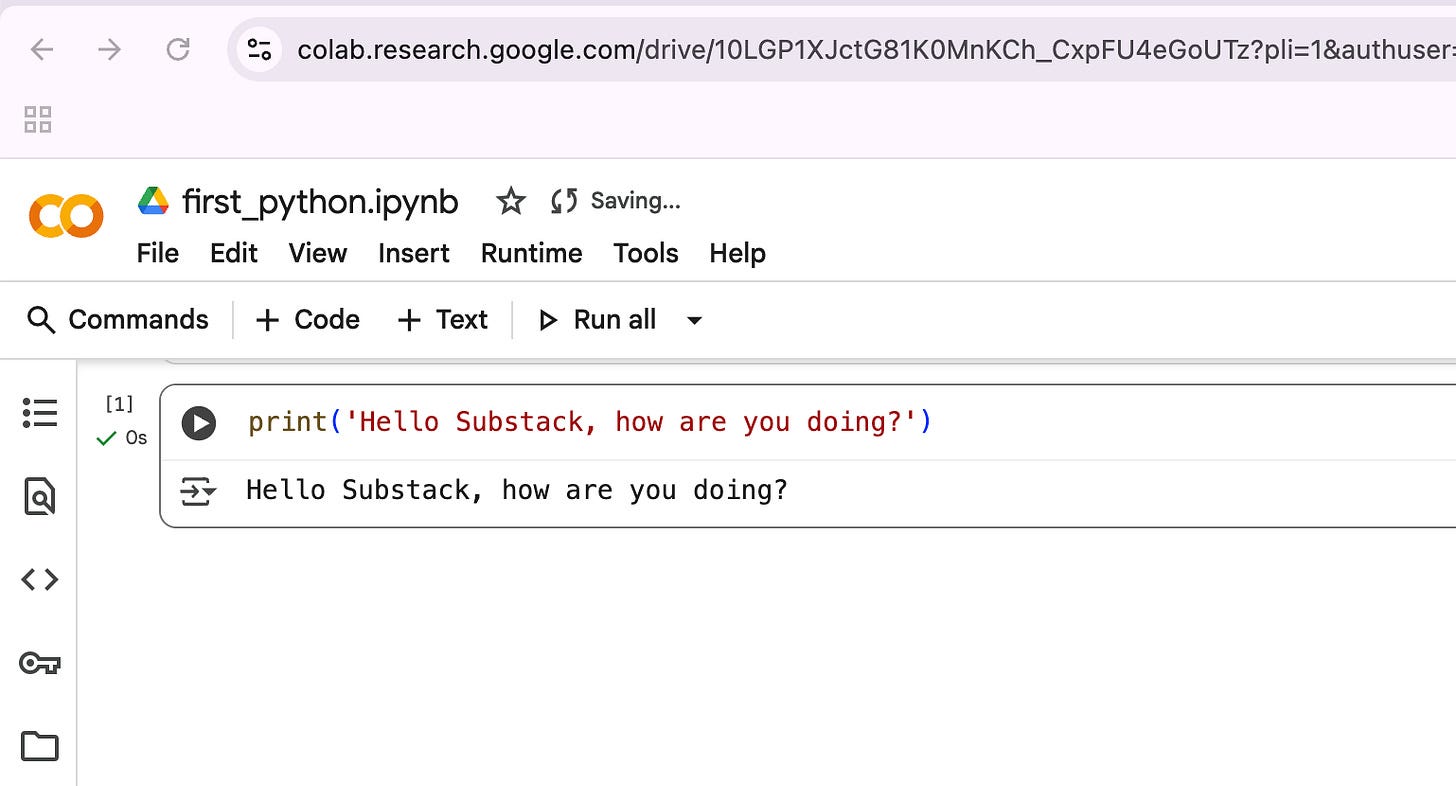Star the notebook first_python.ipynb
This screenshot has width=1456, height=786.
[511, 202]
